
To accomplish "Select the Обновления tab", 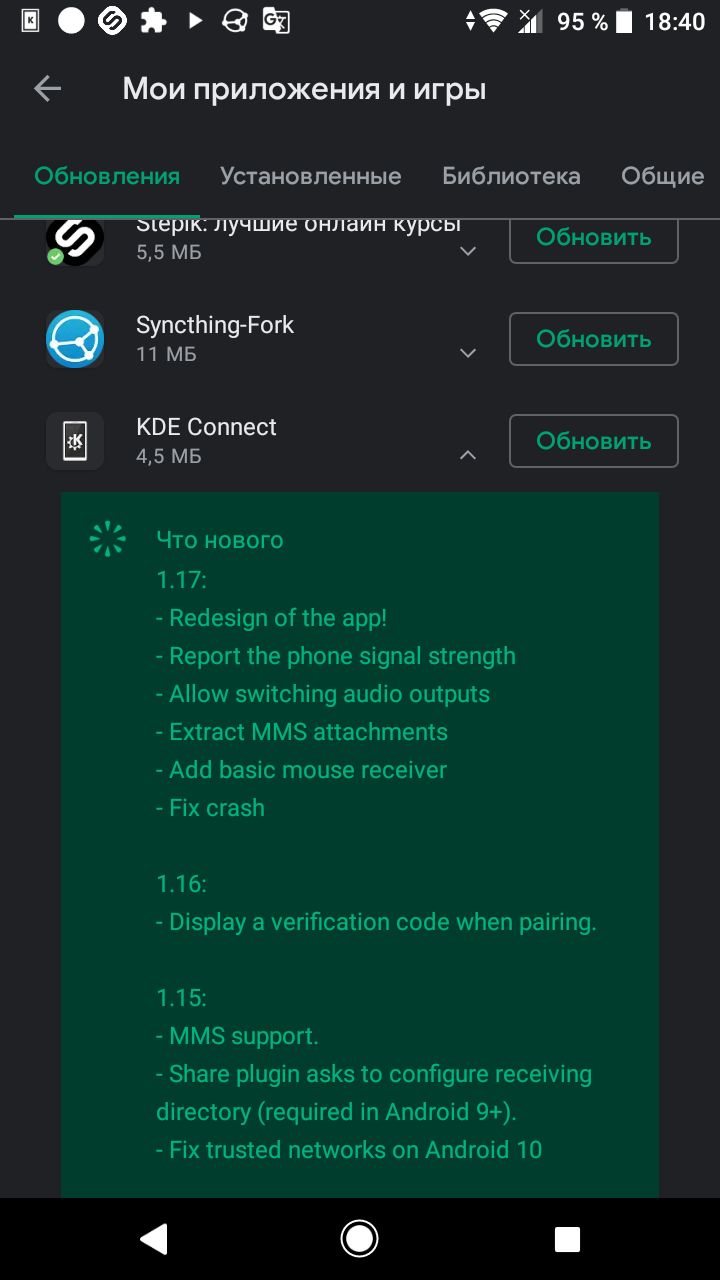I will 107,176.
